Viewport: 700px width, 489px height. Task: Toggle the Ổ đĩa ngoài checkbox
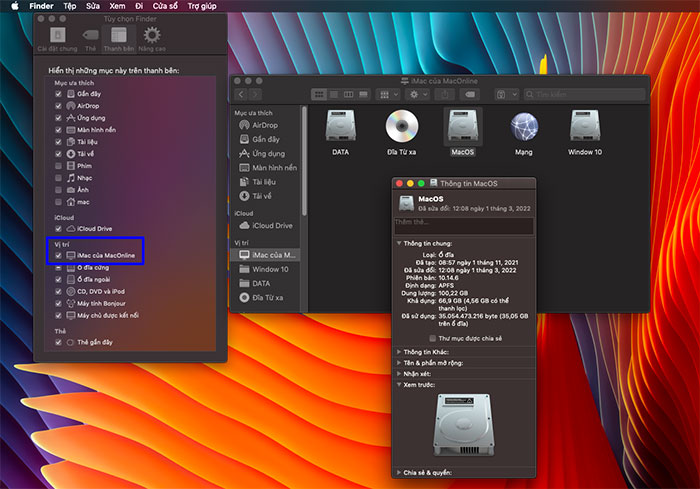58,280
